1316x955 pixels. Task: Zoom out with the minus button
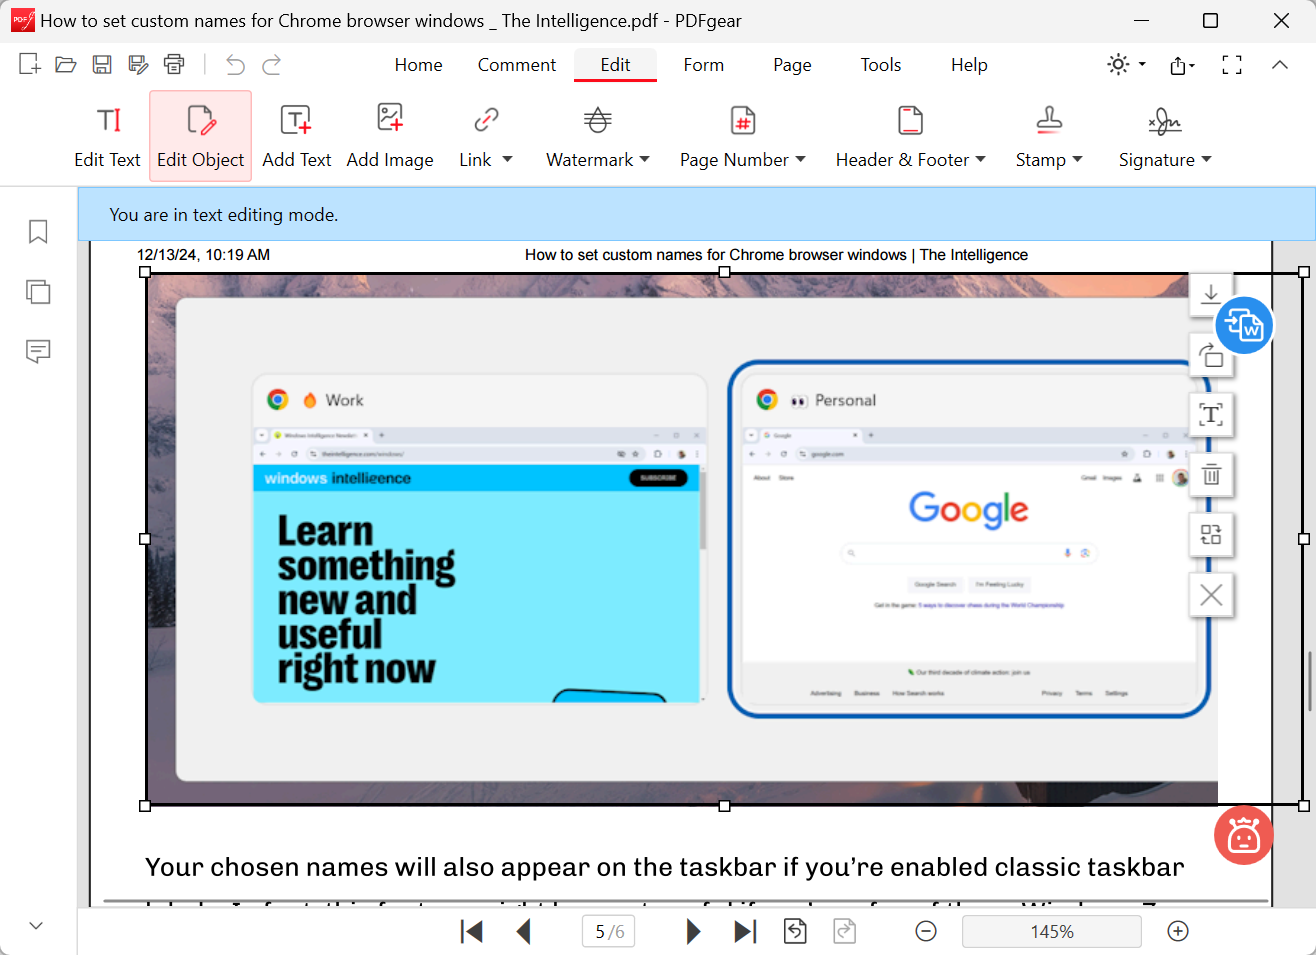[x=926, y=932]
